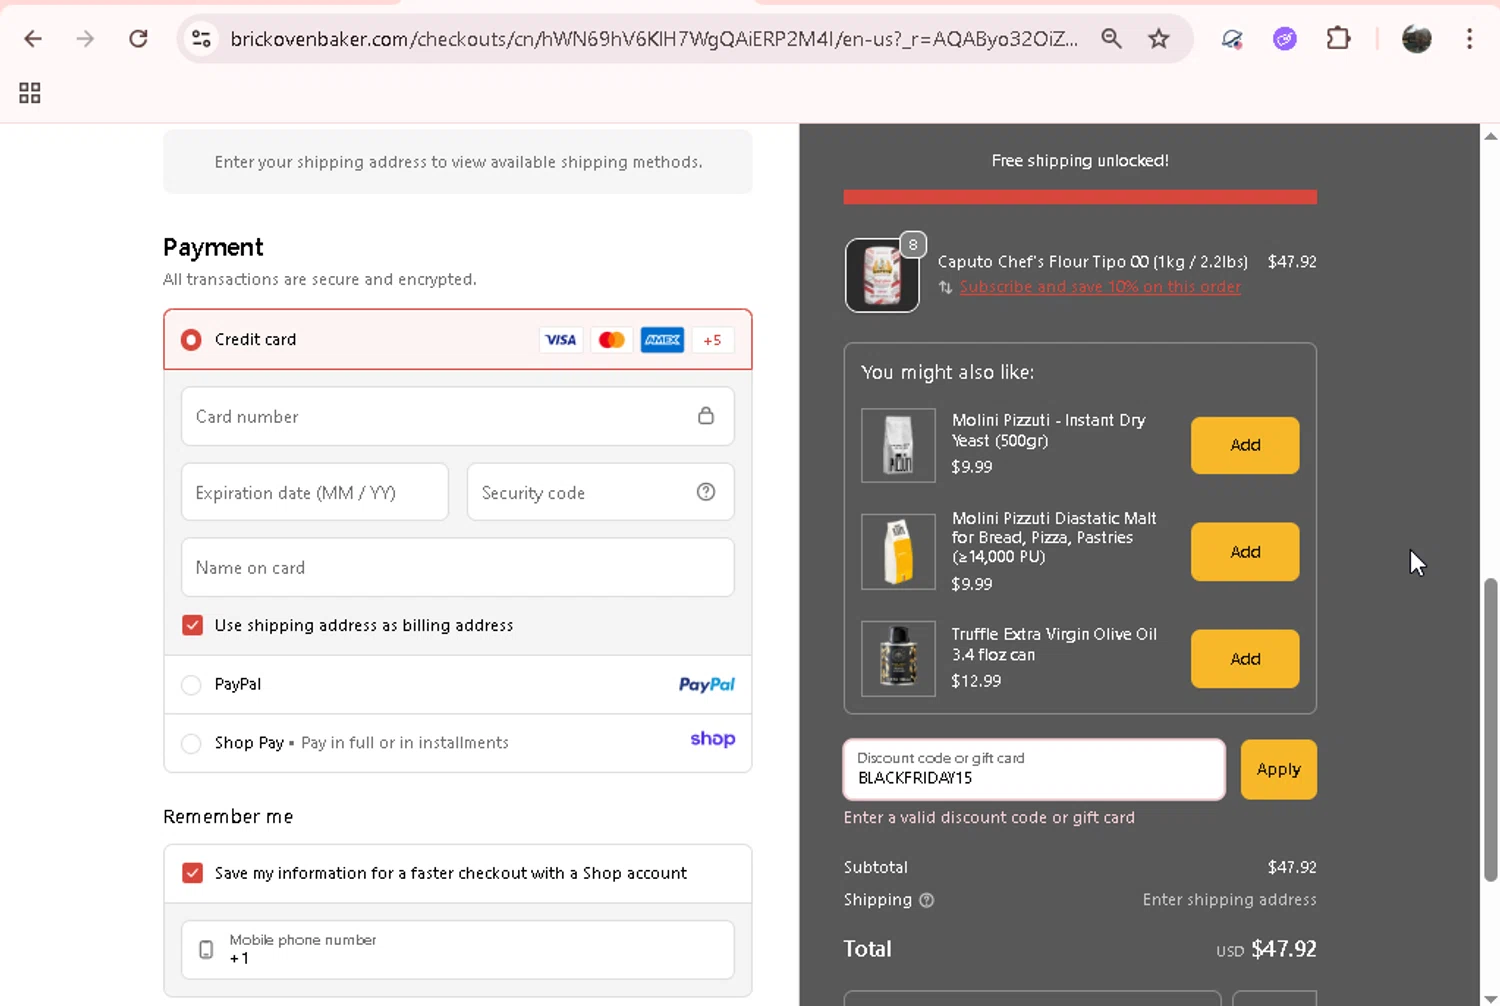Click the browser address bar URL

(654, 39)
